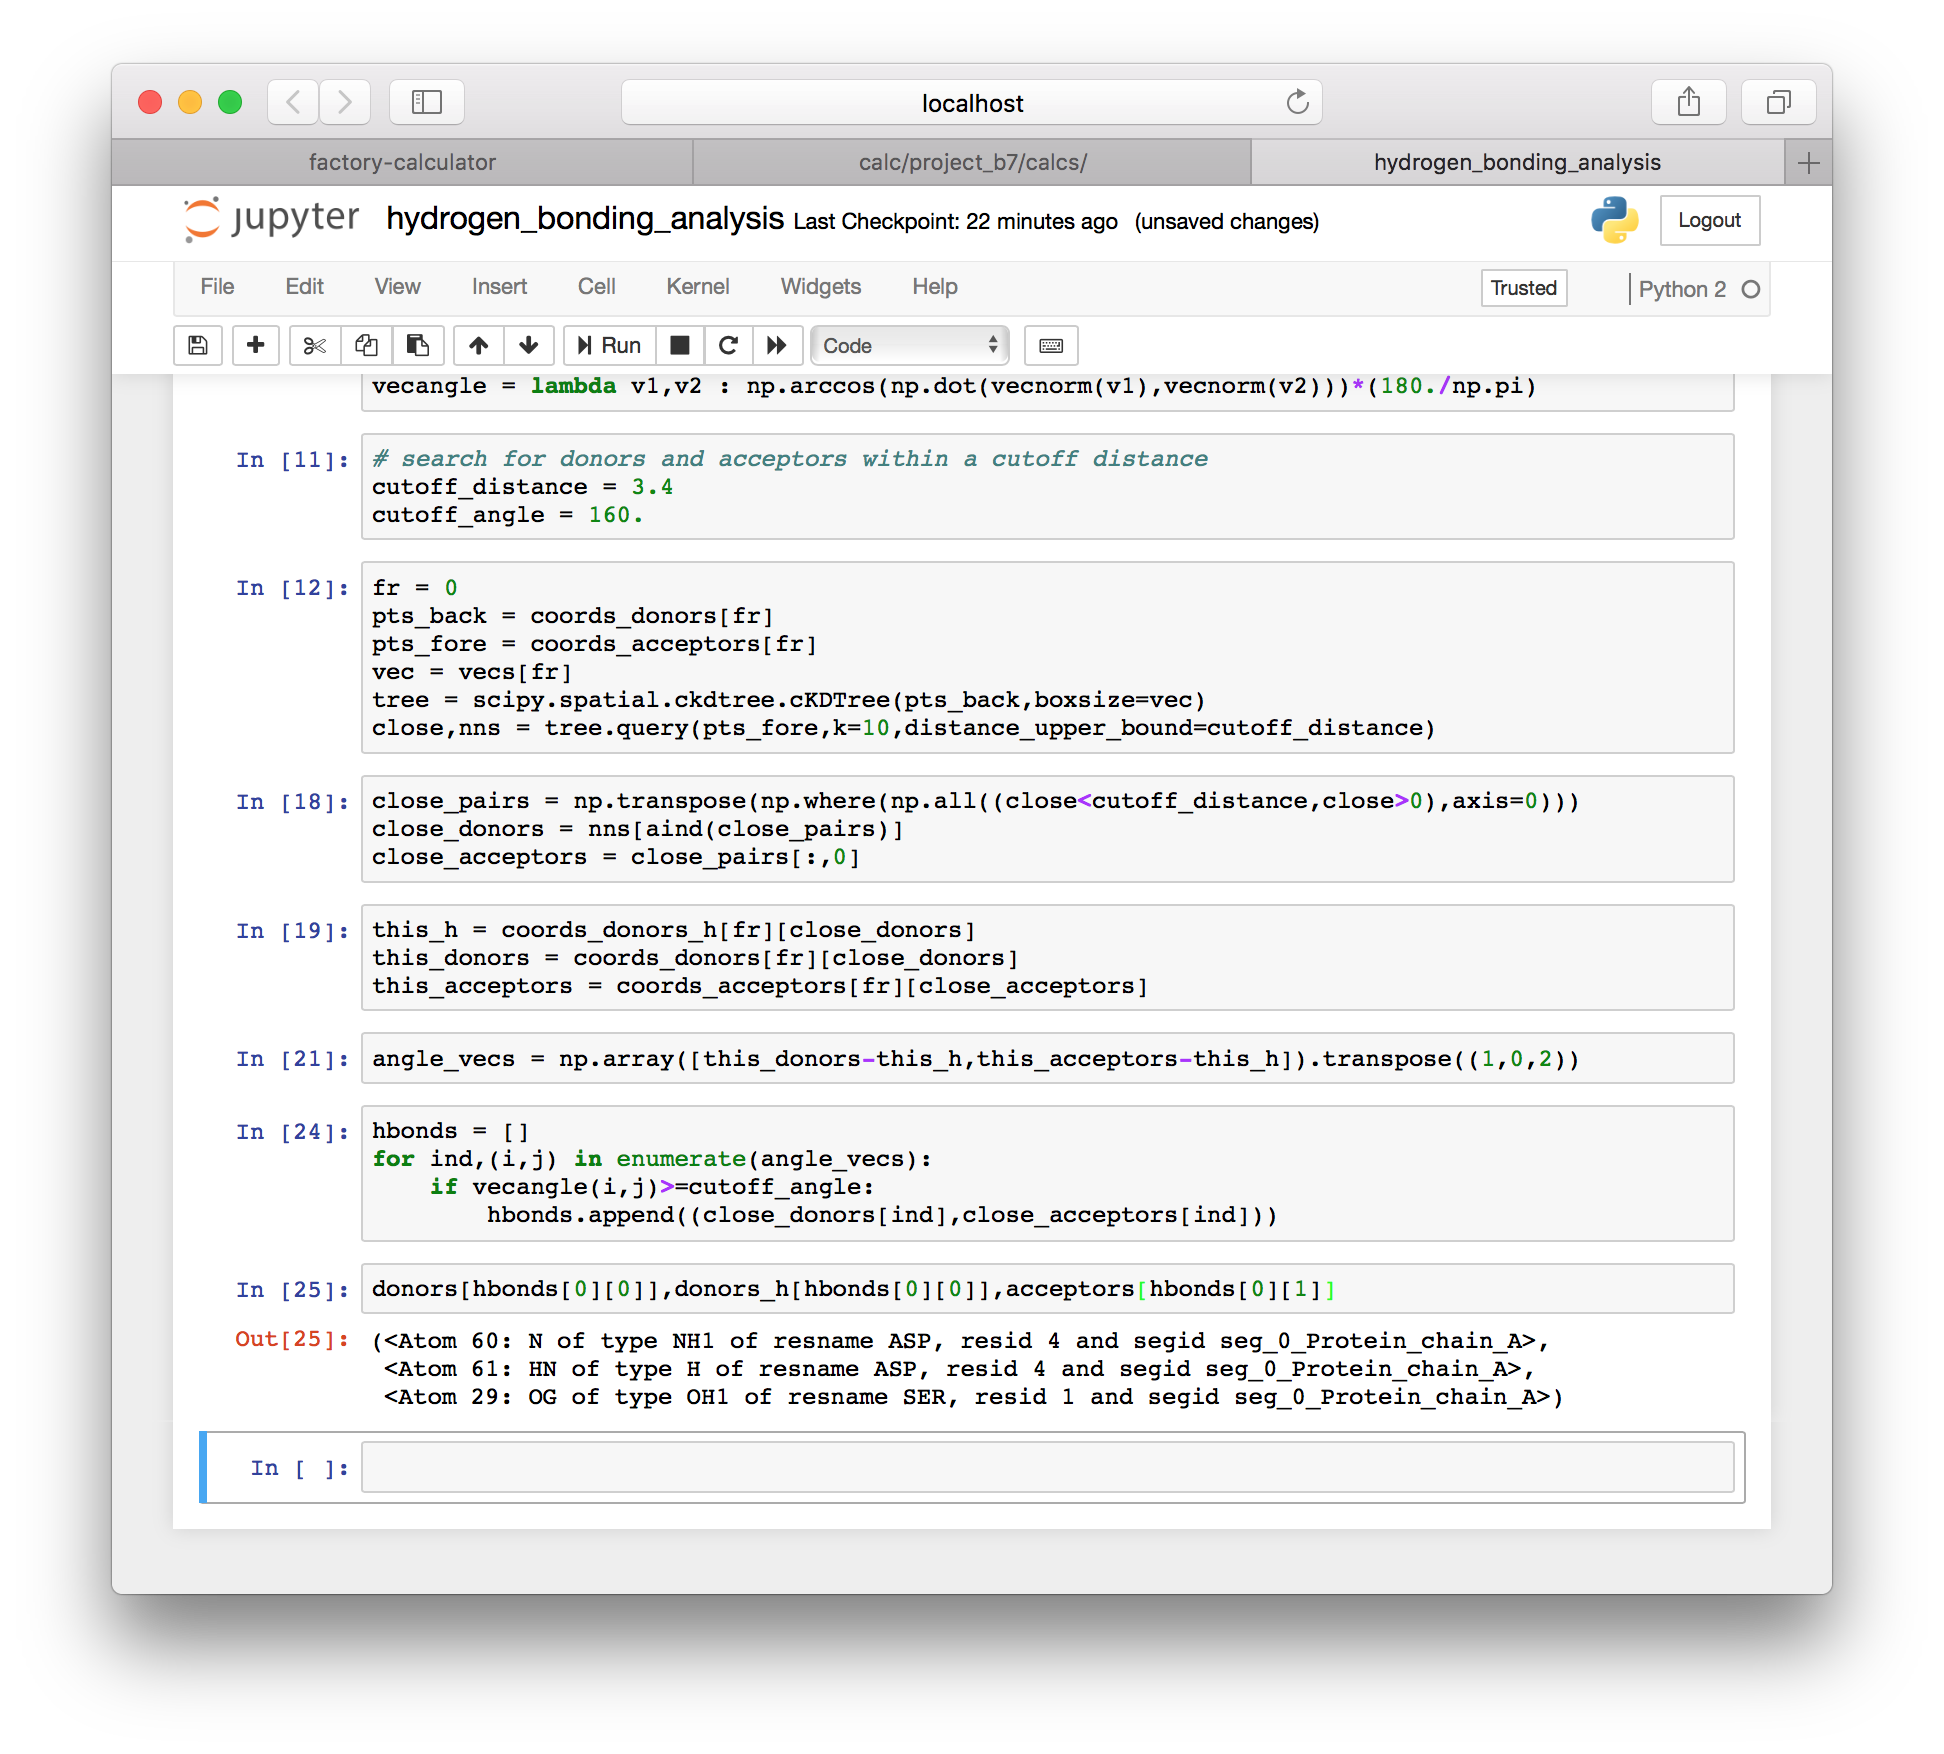Open the Widgets menu
The height and width of the screenshot is (1754, 1944).
point(820,287)
